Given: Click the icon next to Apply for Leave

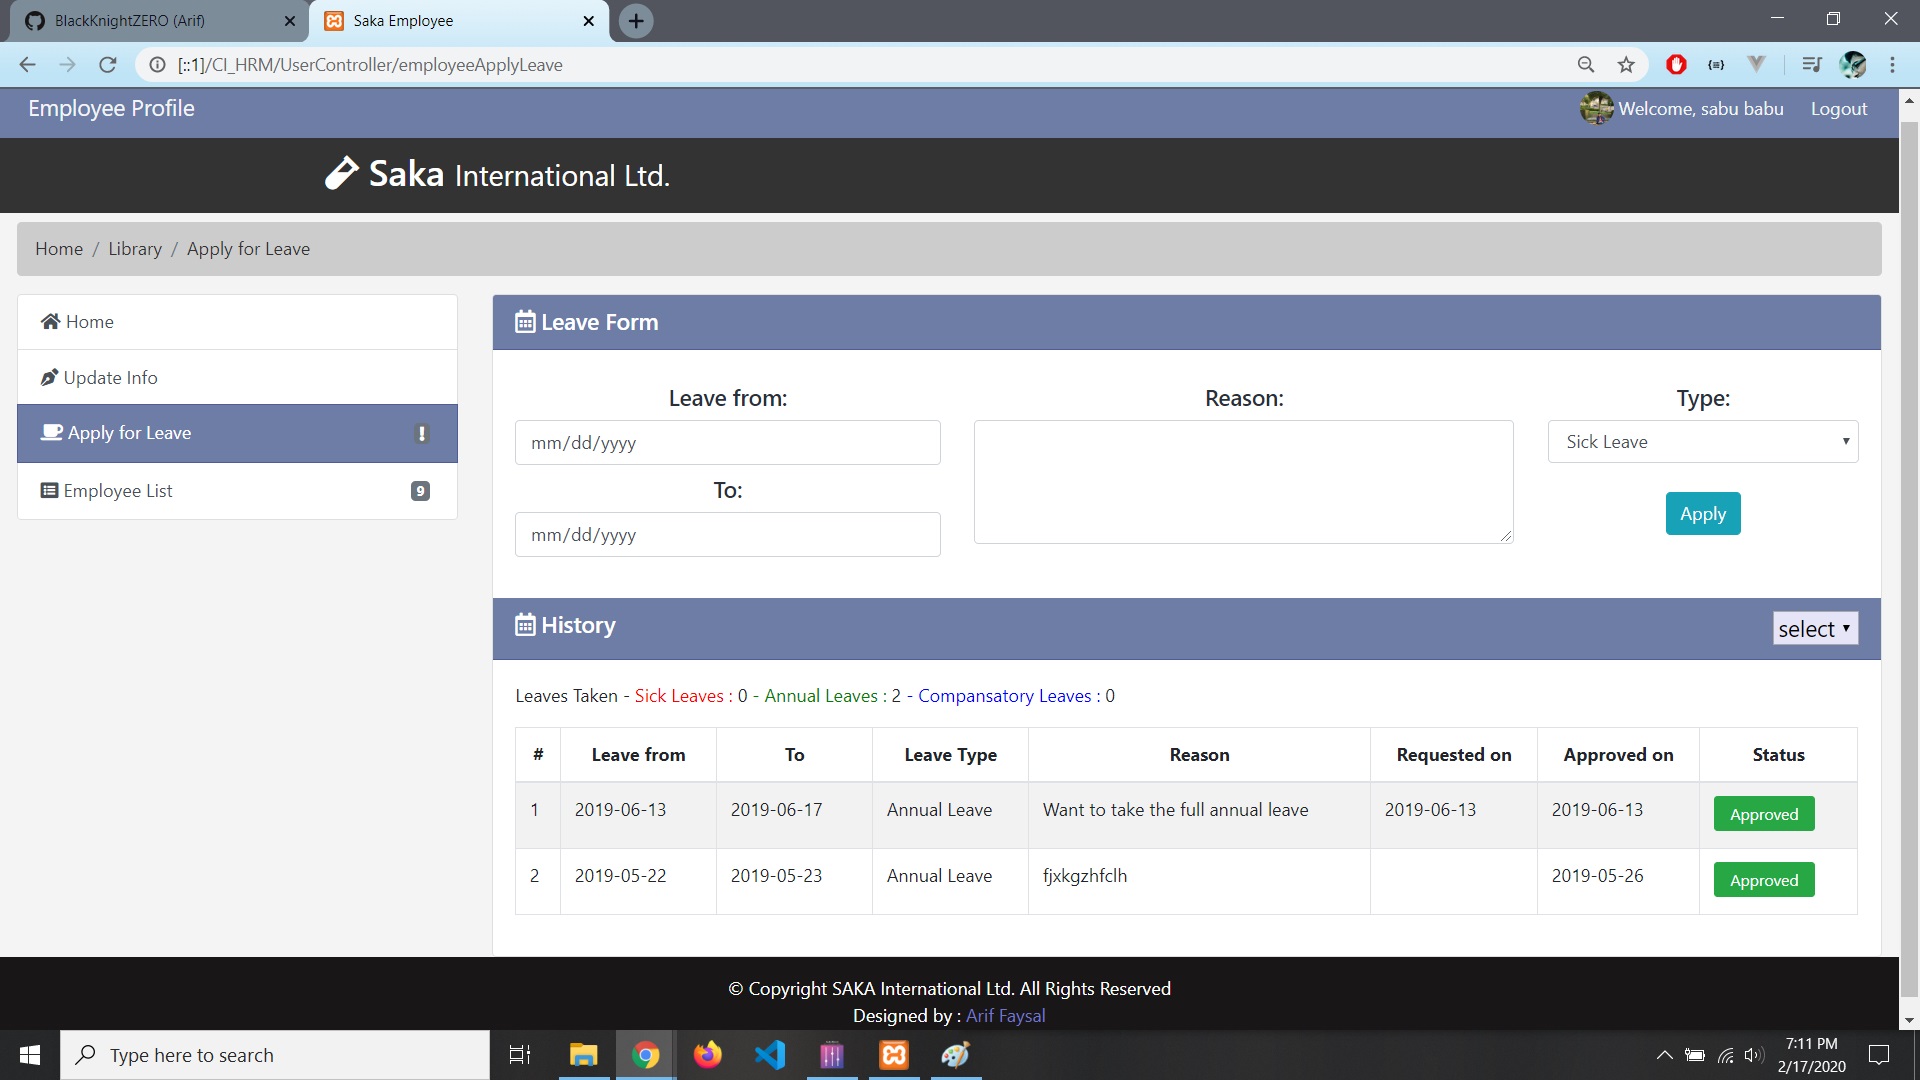Looking at the screenshot, I should [x=421, y=433].
